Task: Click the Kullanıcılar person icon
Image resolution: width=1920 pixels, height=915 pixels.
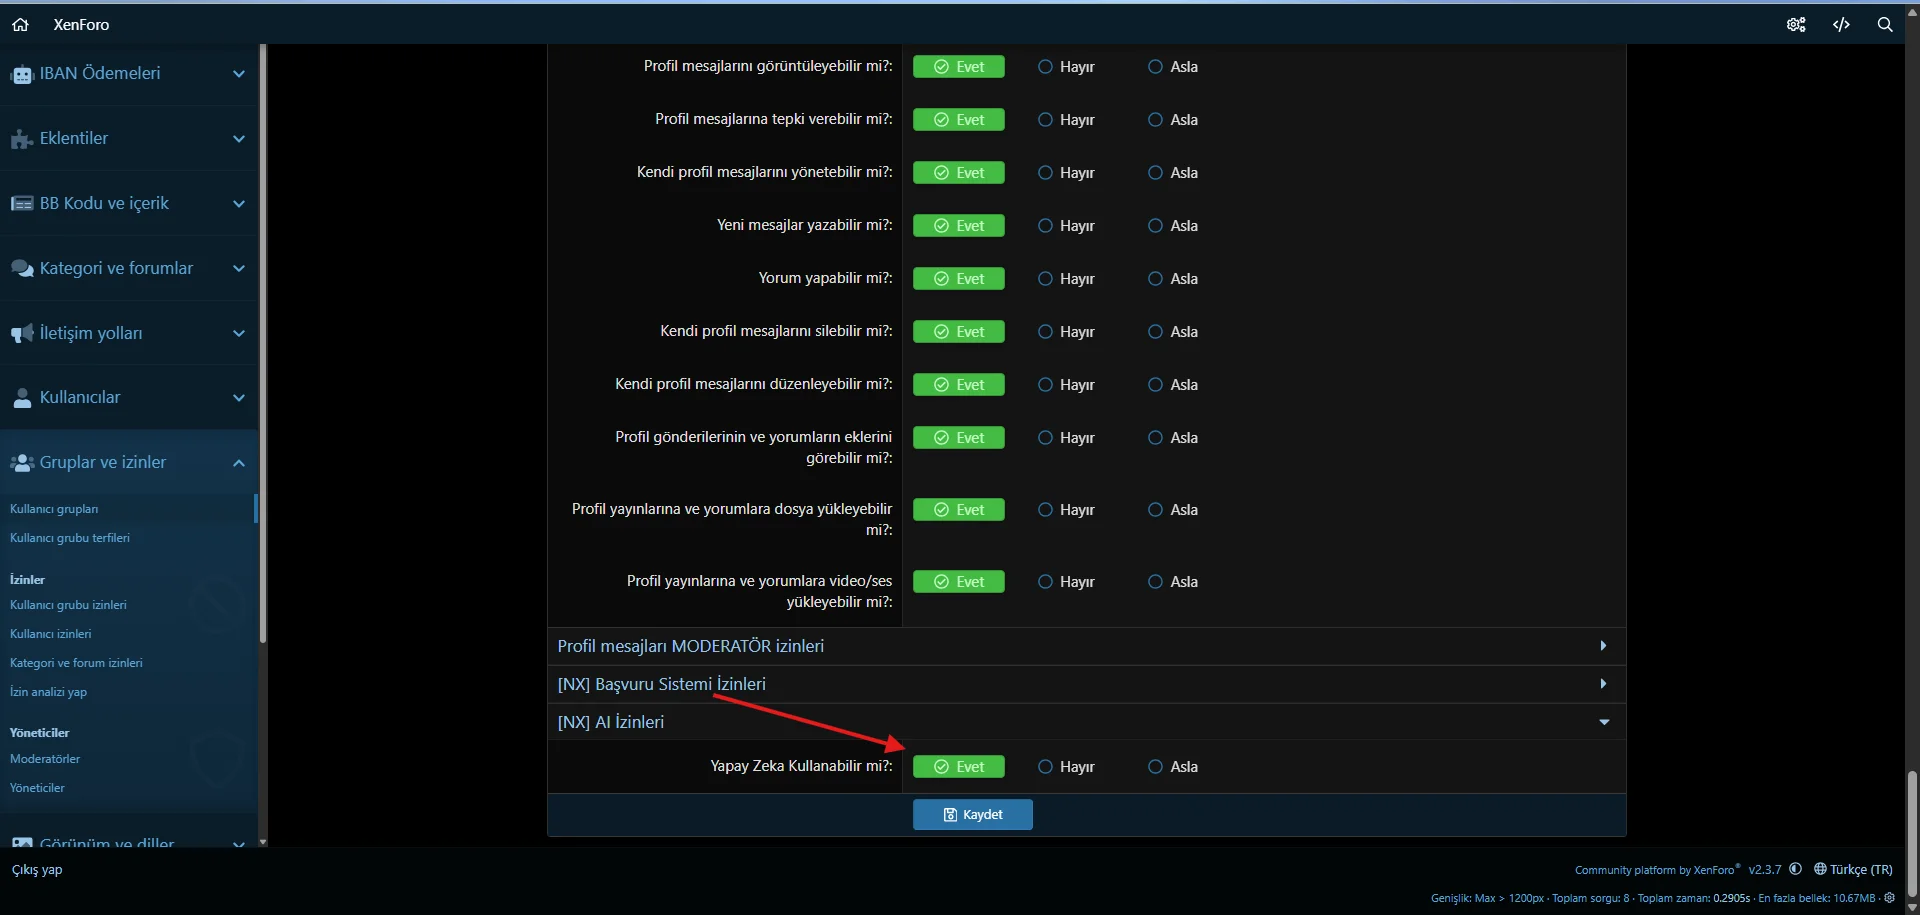Action: click(21, 398)
